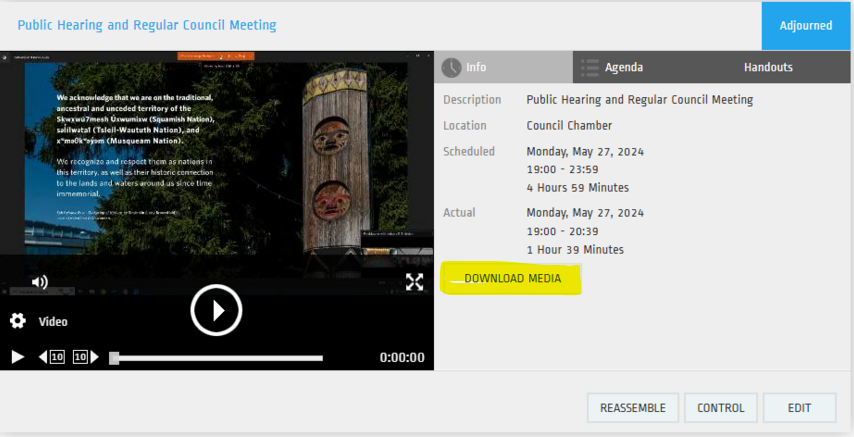Click the Description field value text
Image resolution: width=854 pixels, height=437 pixels.
[639, 100]
